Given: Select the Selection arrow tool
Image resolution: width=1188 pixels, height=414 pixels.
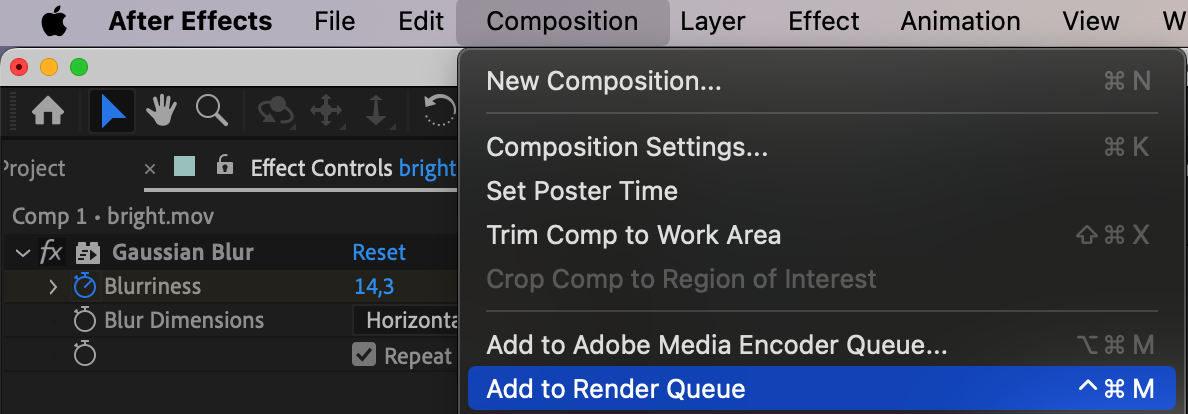Looking at the screenshot, I should 112,112.
